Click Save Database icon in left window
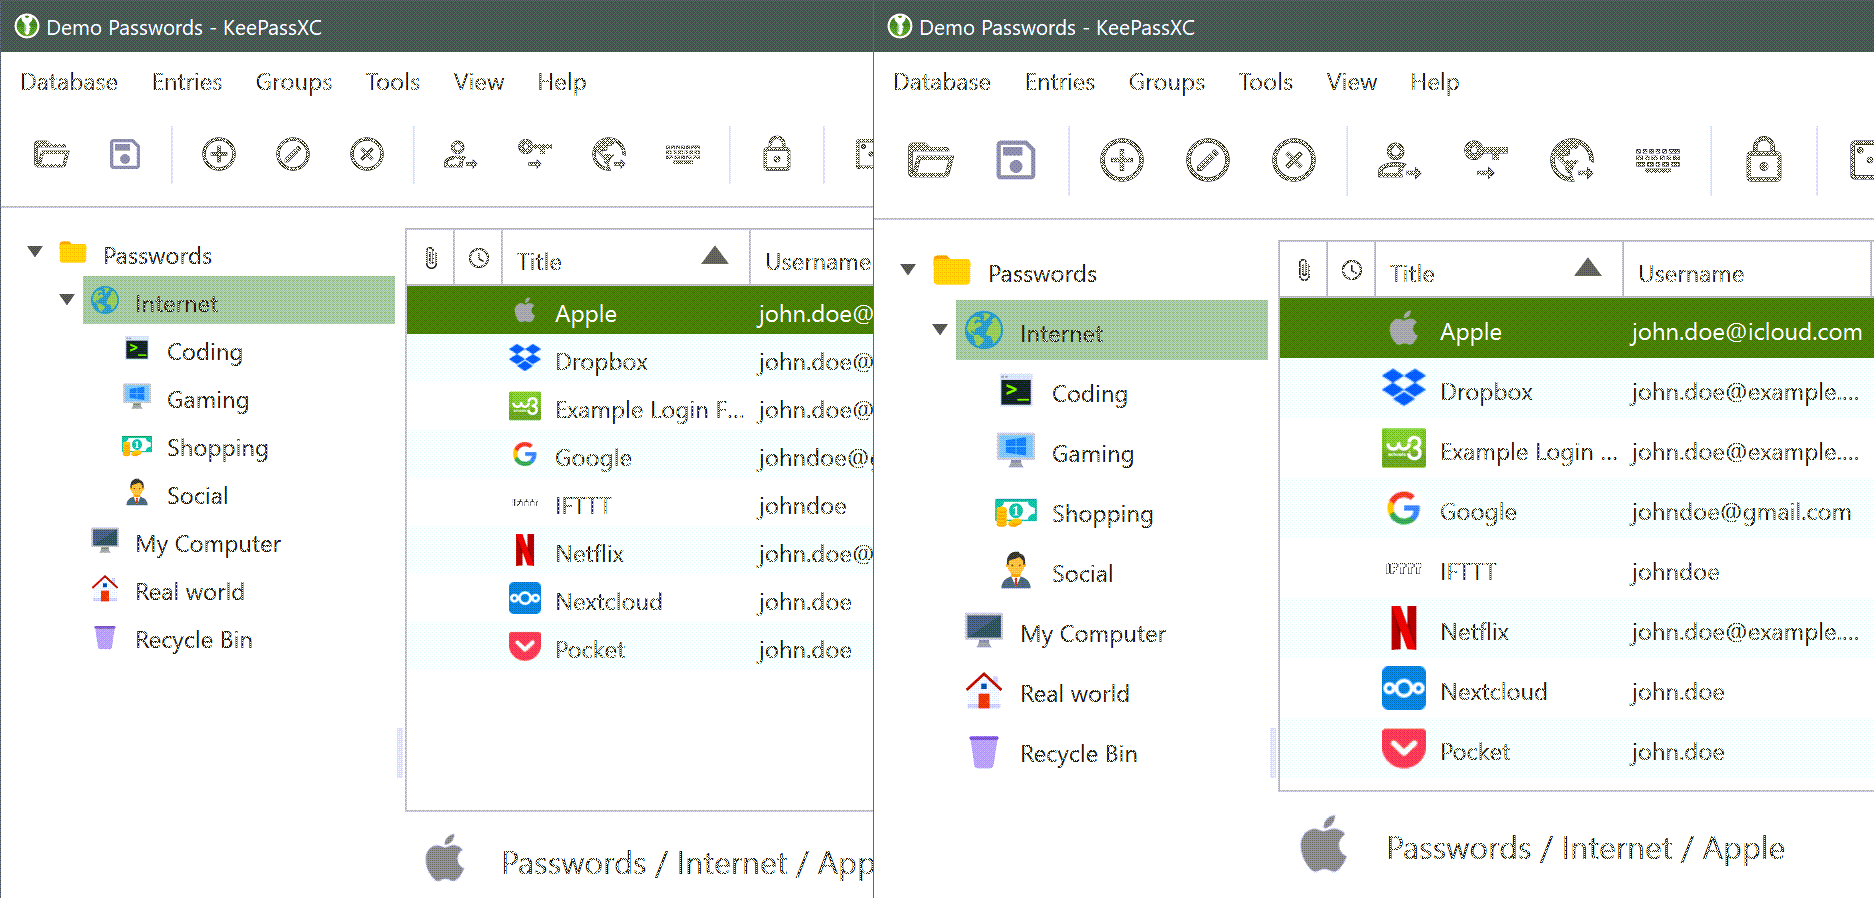Viewport: 1874px width, 898px height. click(125, 155)
